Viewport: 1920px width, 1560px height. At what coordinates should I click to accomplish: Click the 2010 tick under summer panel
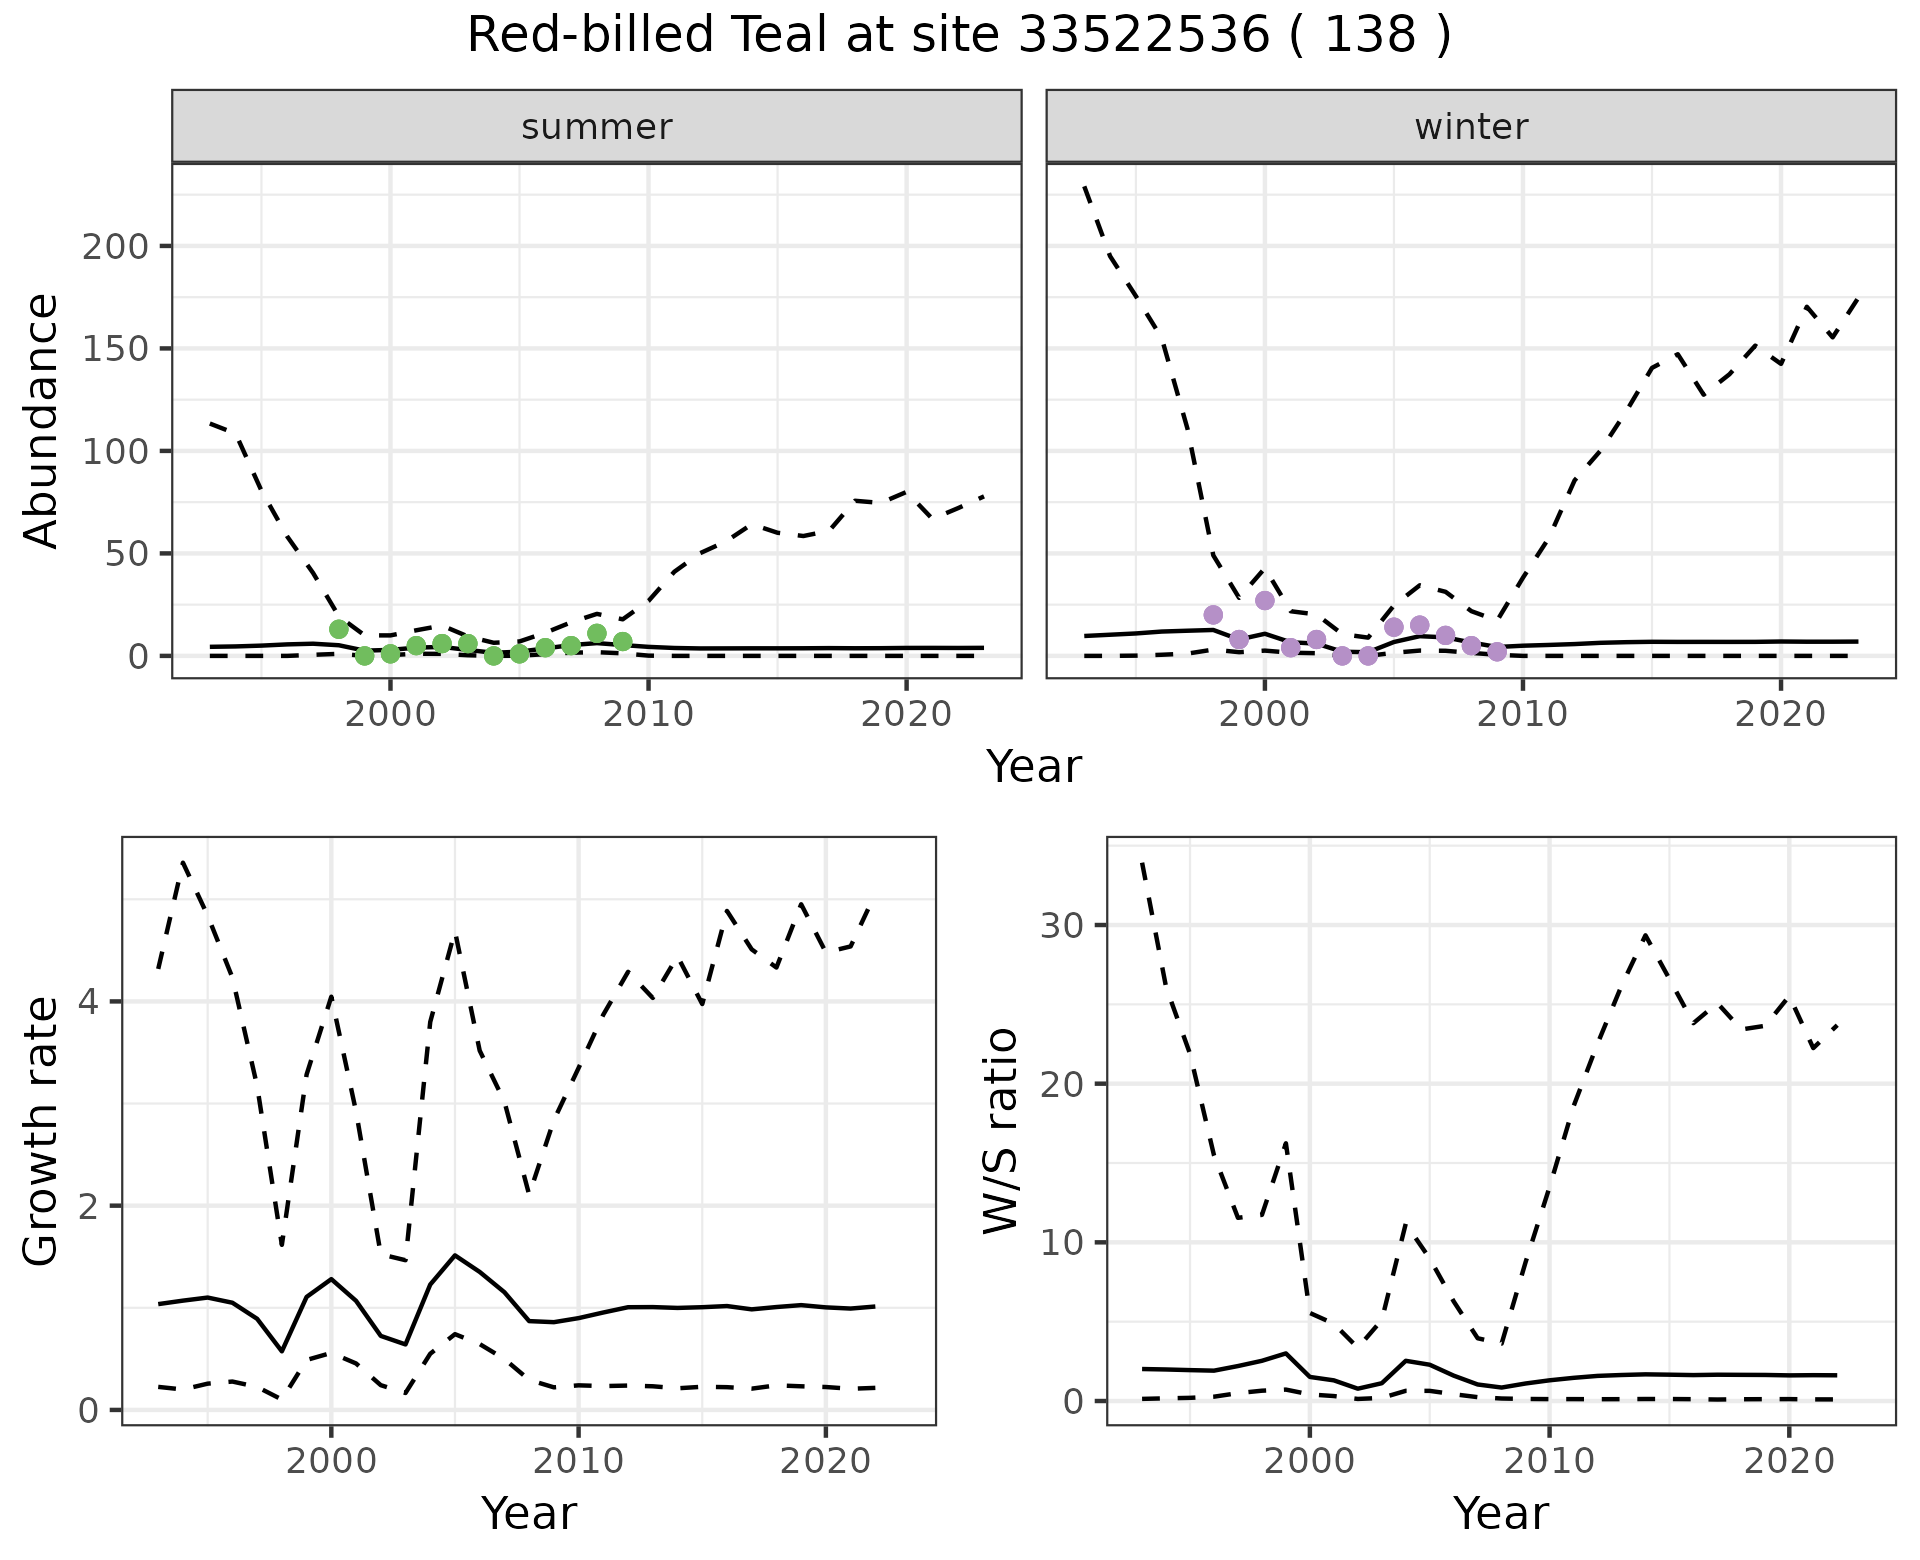pos(648,714)
